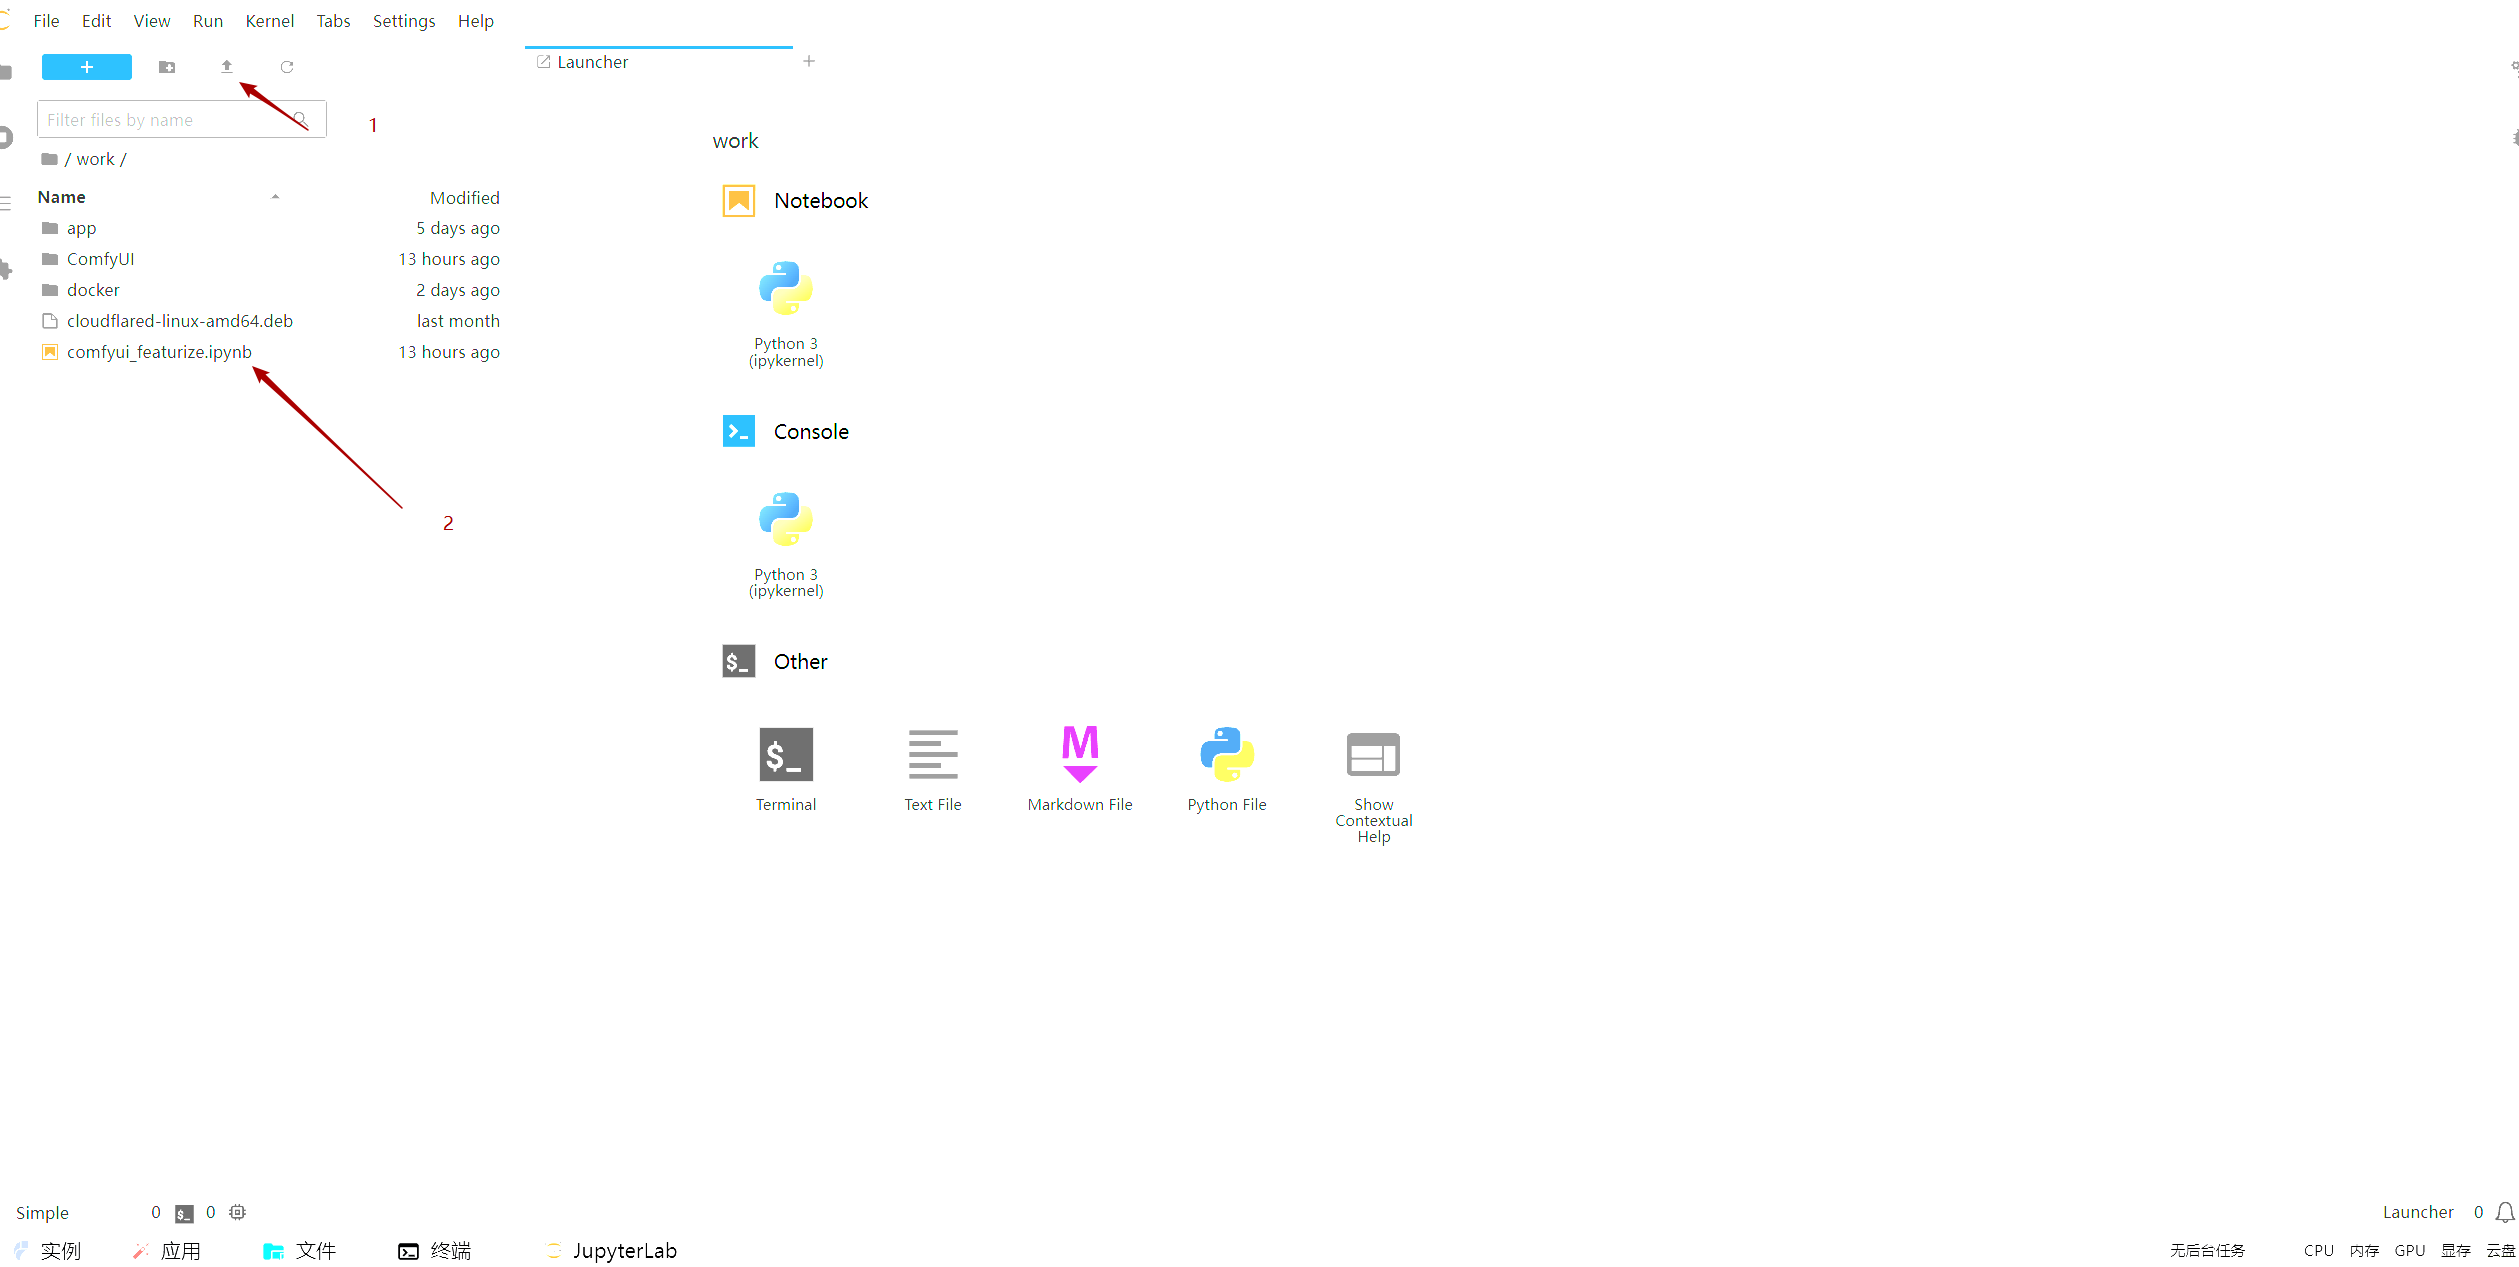Image resolution: width=2519 pixels, height=1267 pixels.
Task: Sort files by Name column header
Action: coord(62,197)
